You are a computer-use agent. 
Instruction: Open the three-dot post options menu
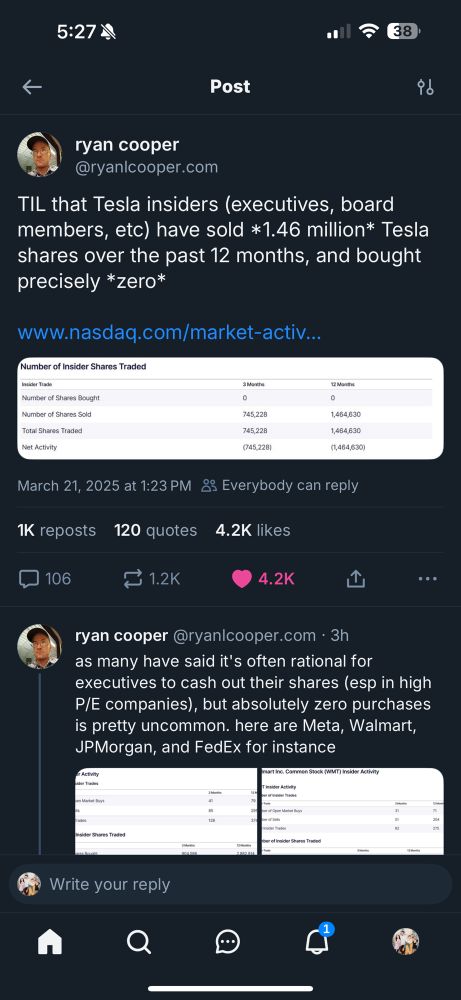click(427, 579)
